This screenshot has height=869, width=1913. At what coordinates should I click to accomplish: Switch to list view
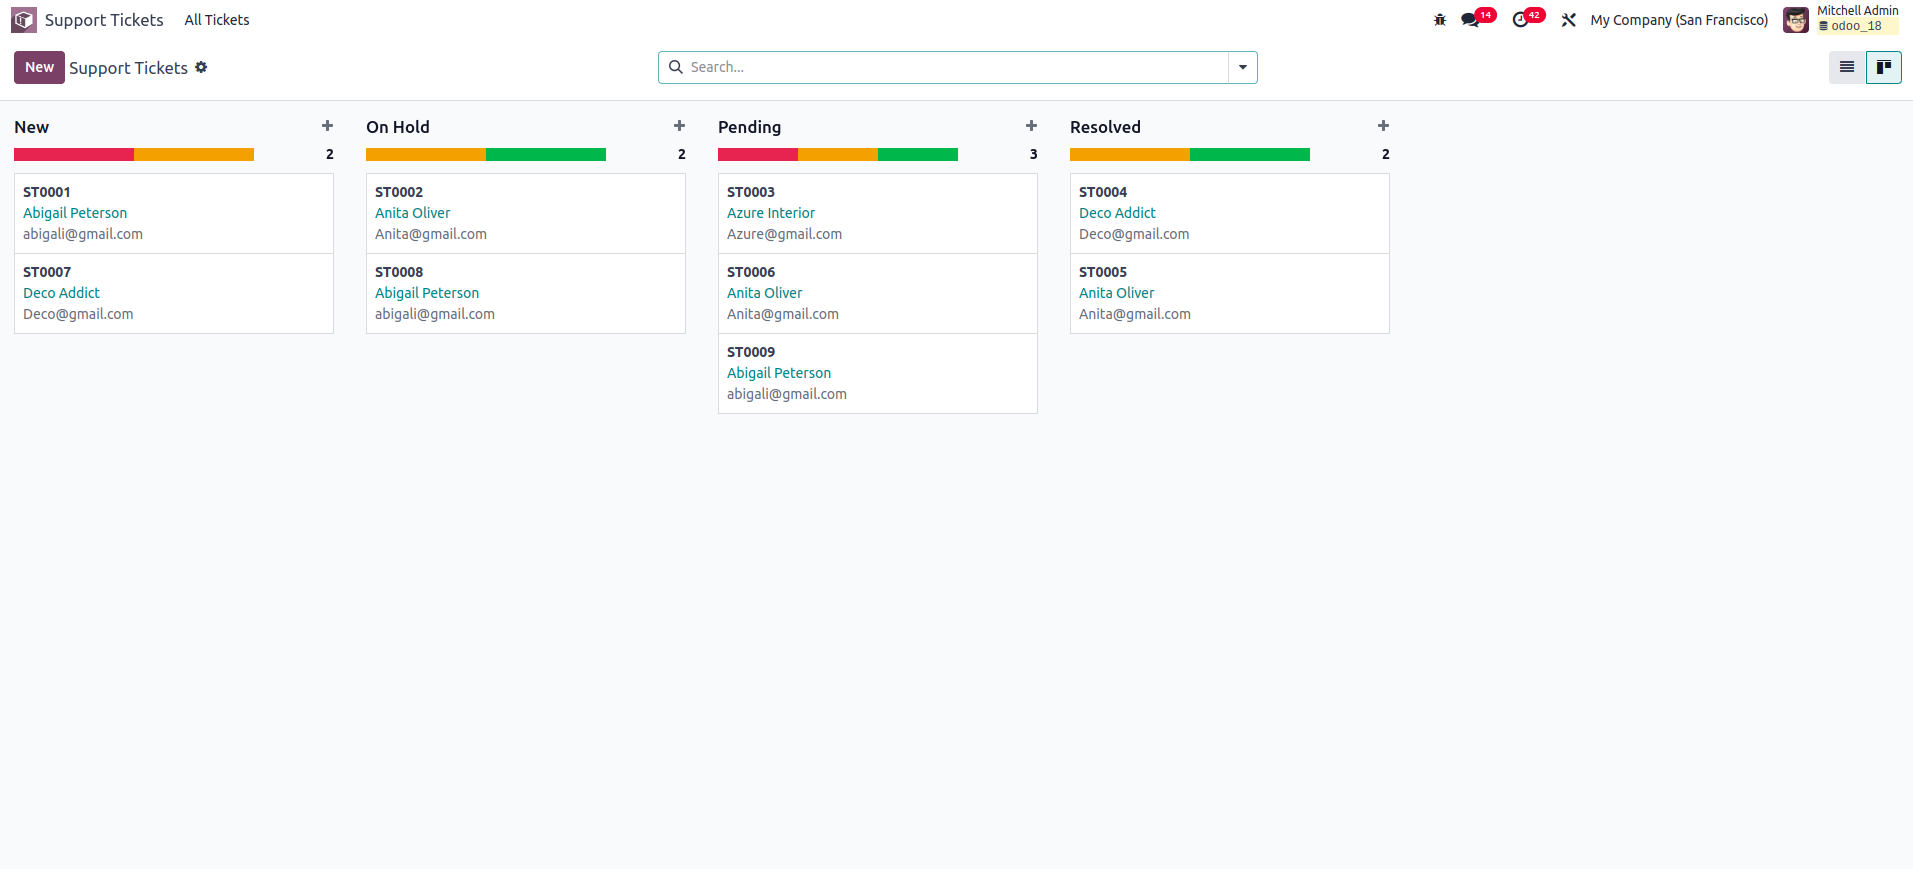pyautogui.click(x=1847, y=67)
